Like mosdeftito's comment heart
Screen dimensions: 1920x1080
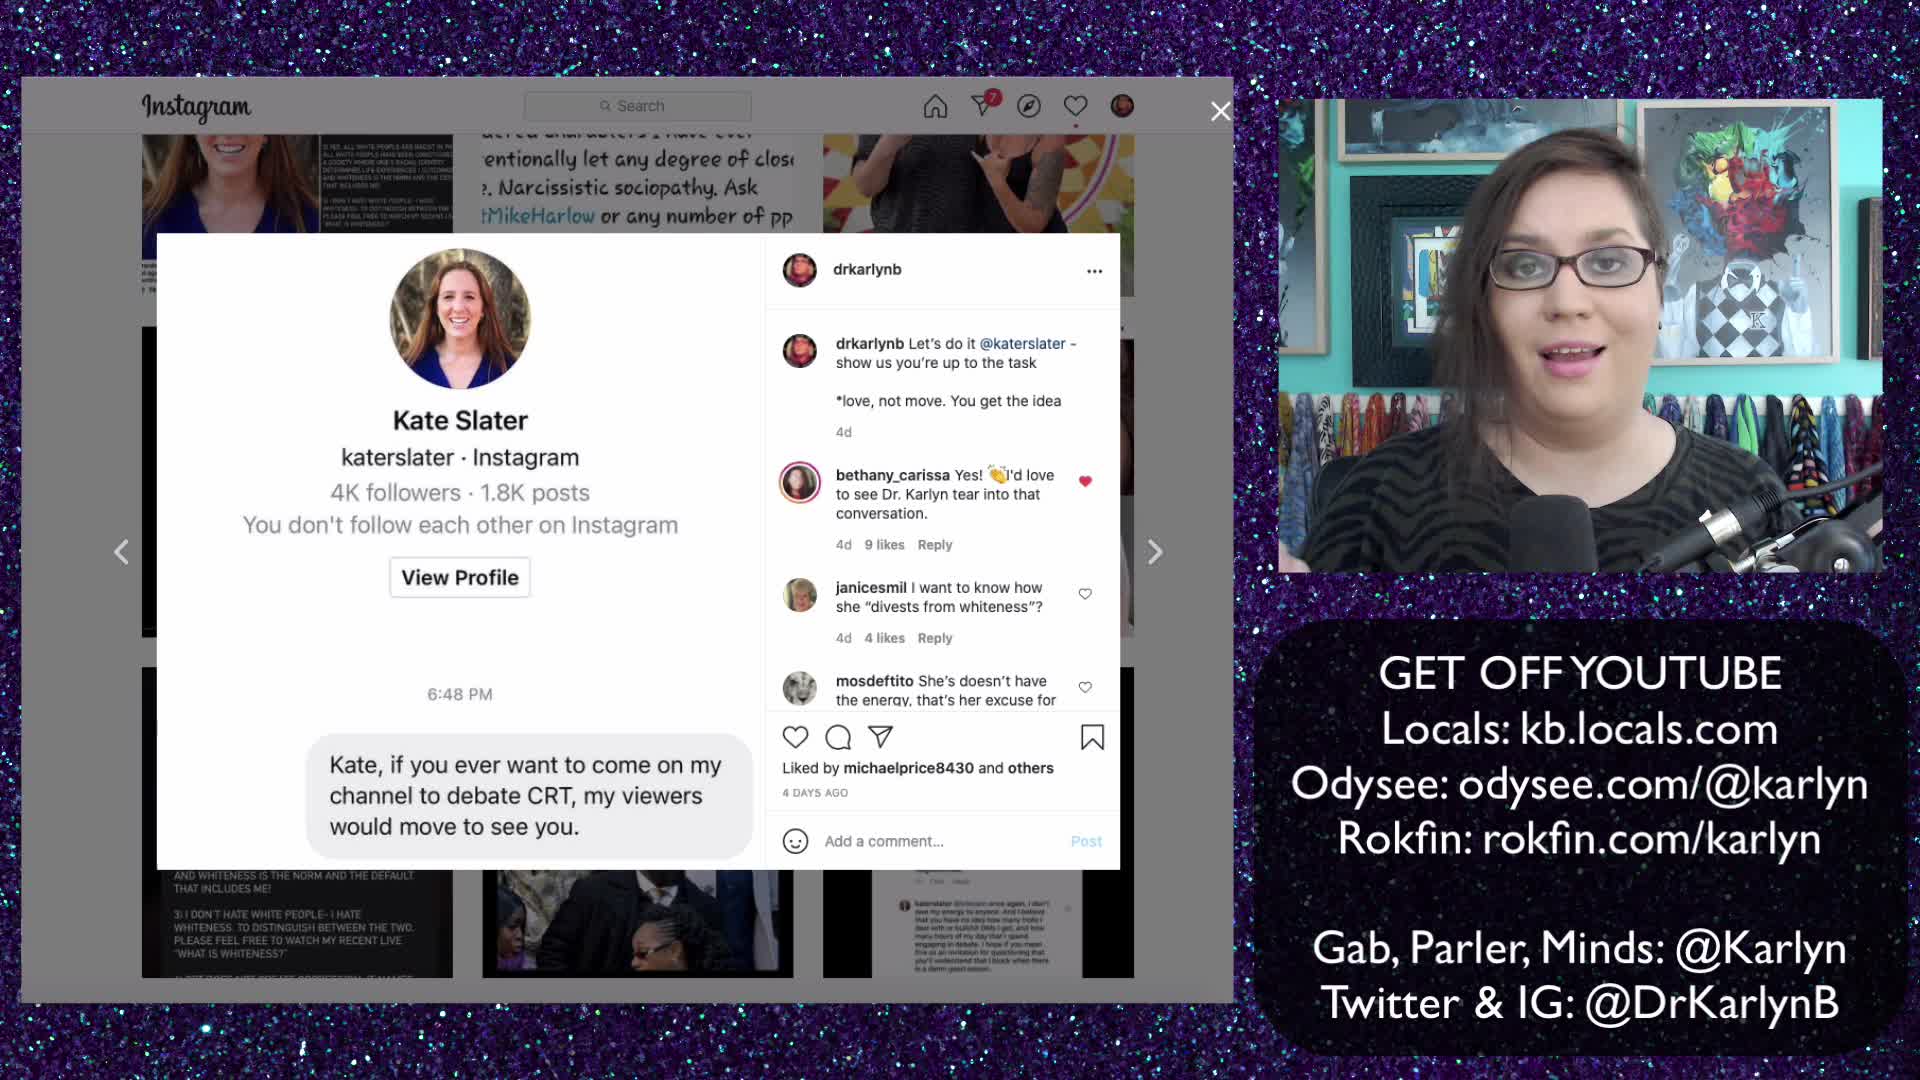(1085, 687)
